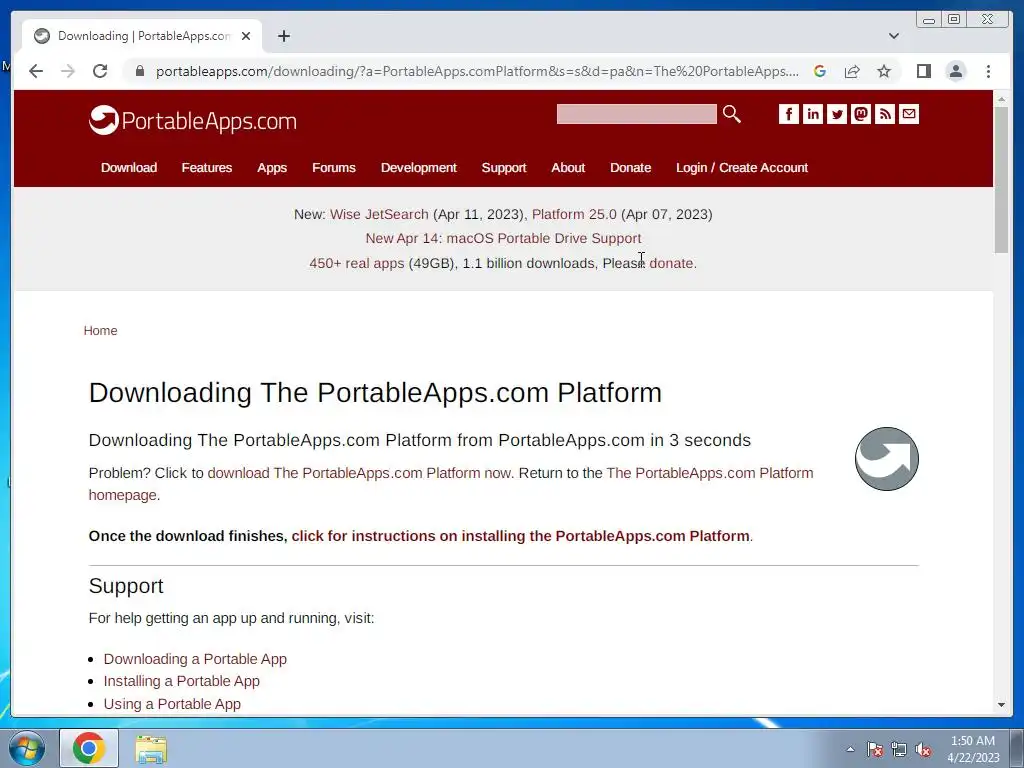This screenshot has height=768, width=1024.
Task: Open the Download menu
Action: [x=129, y=167]
